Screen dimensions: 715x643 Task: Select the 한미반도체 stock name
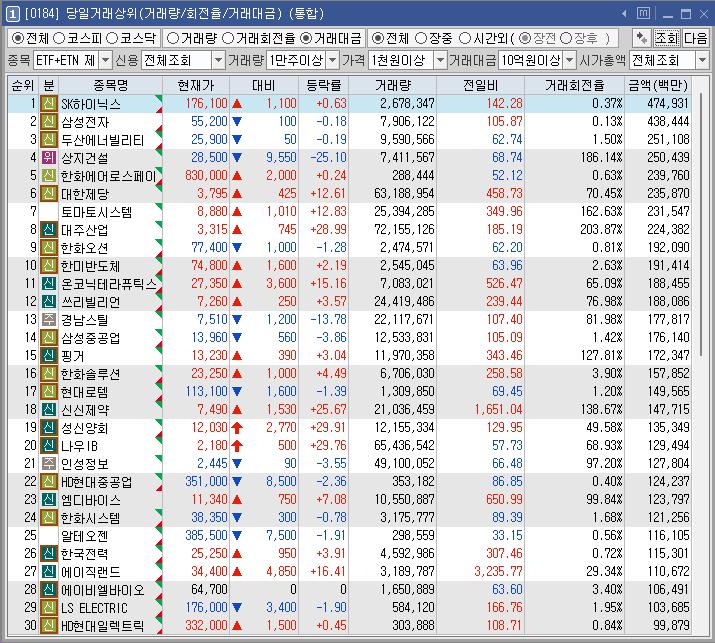tap(91, 266)
